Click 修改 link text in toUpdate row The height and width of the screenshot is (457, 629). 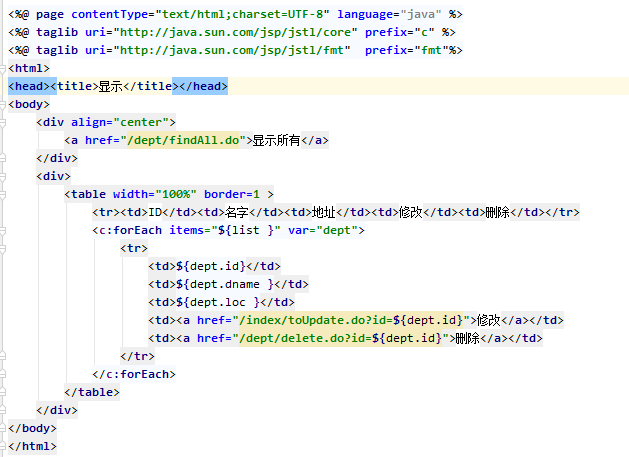click(x=489, y=320)
